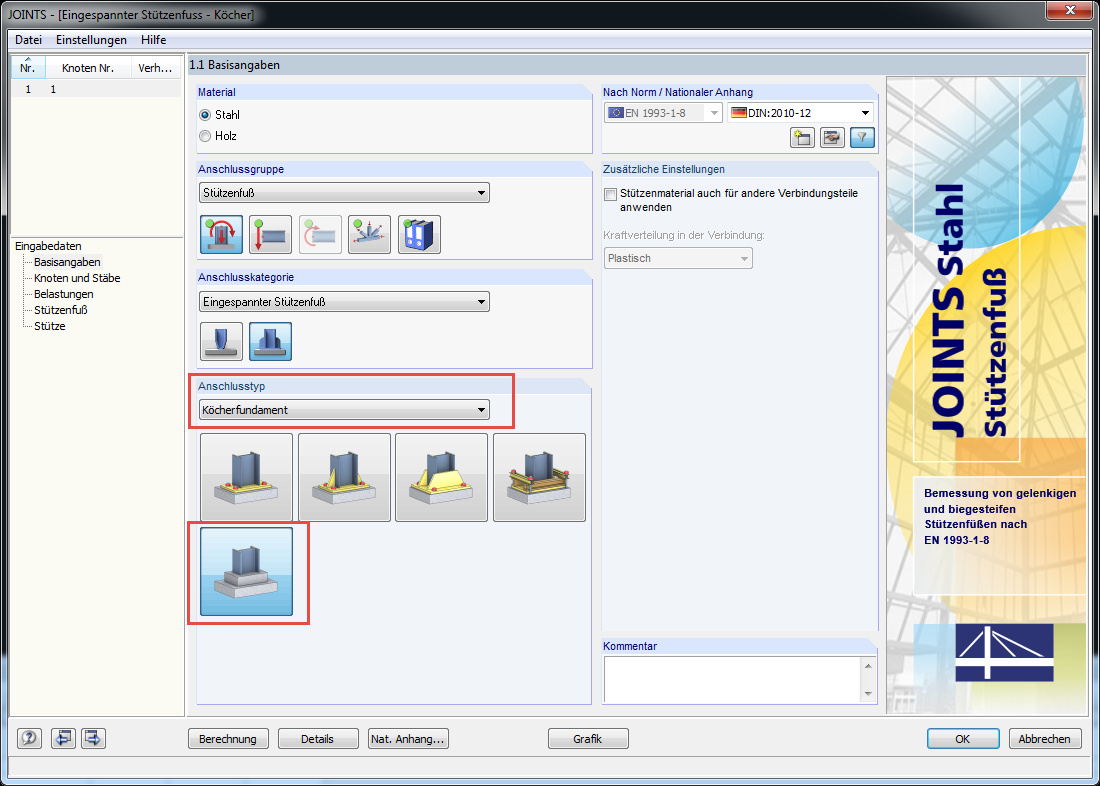Select Stütze in the navigation tree

50,326
